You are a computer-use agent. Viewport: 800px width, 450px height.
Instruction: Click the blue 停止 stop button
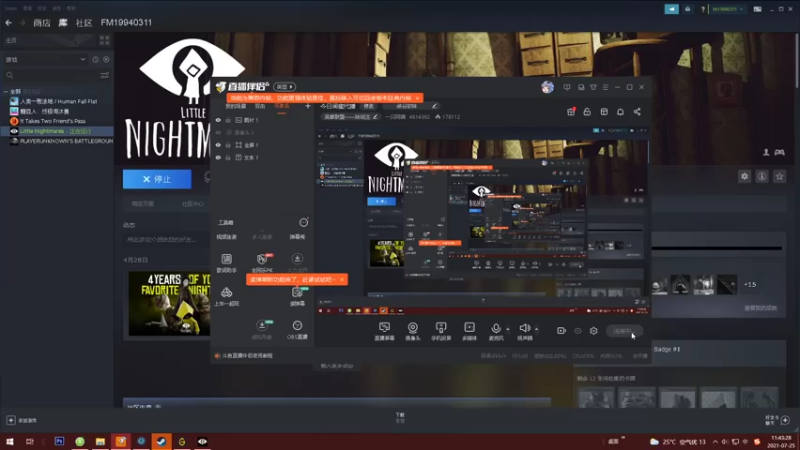click(157, 179)
